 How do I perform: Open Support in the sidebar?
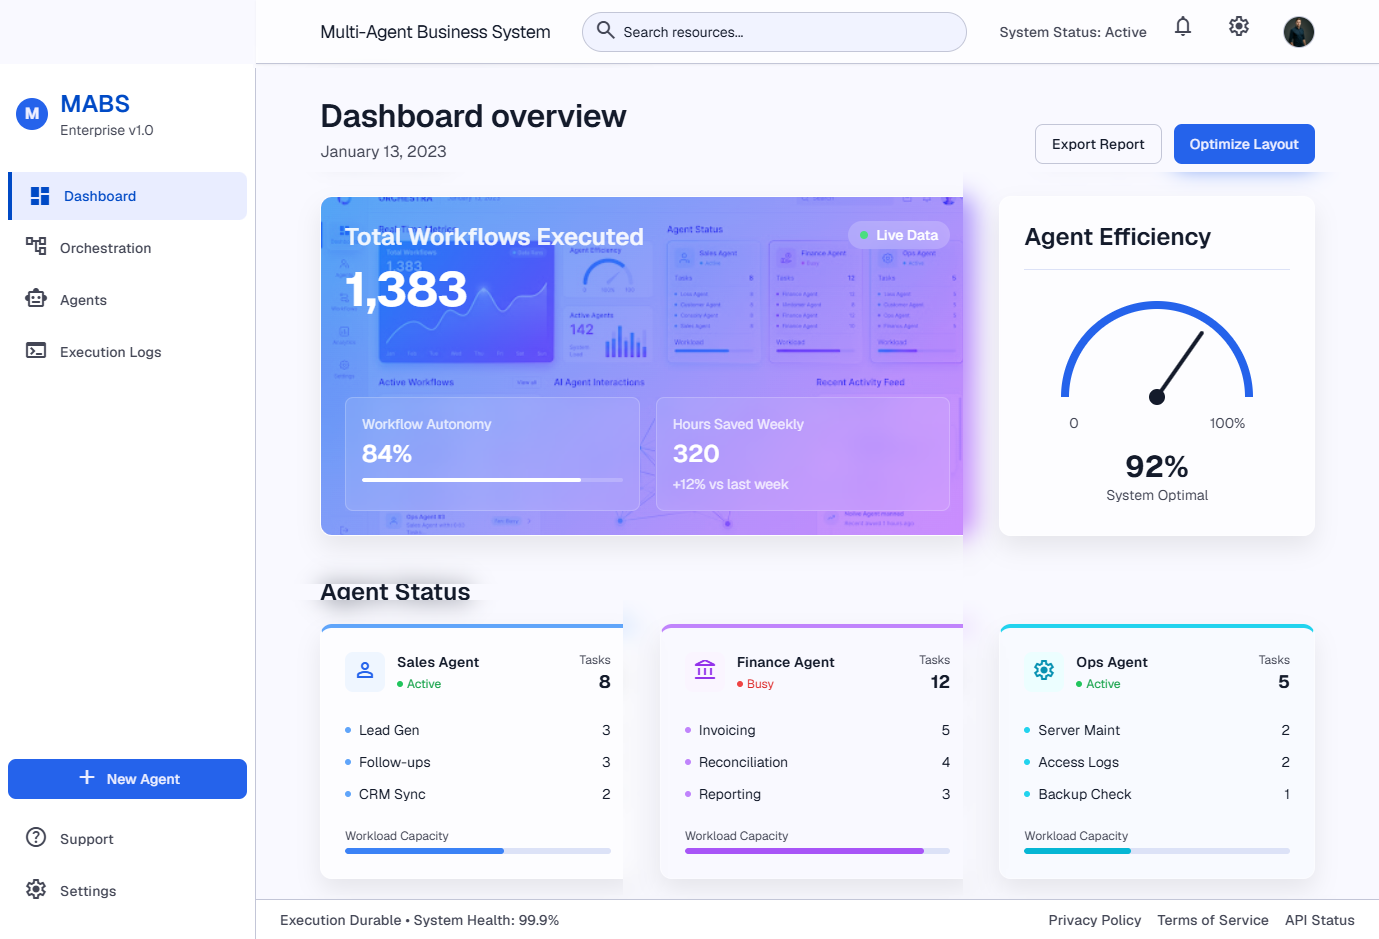pos(128,839)
